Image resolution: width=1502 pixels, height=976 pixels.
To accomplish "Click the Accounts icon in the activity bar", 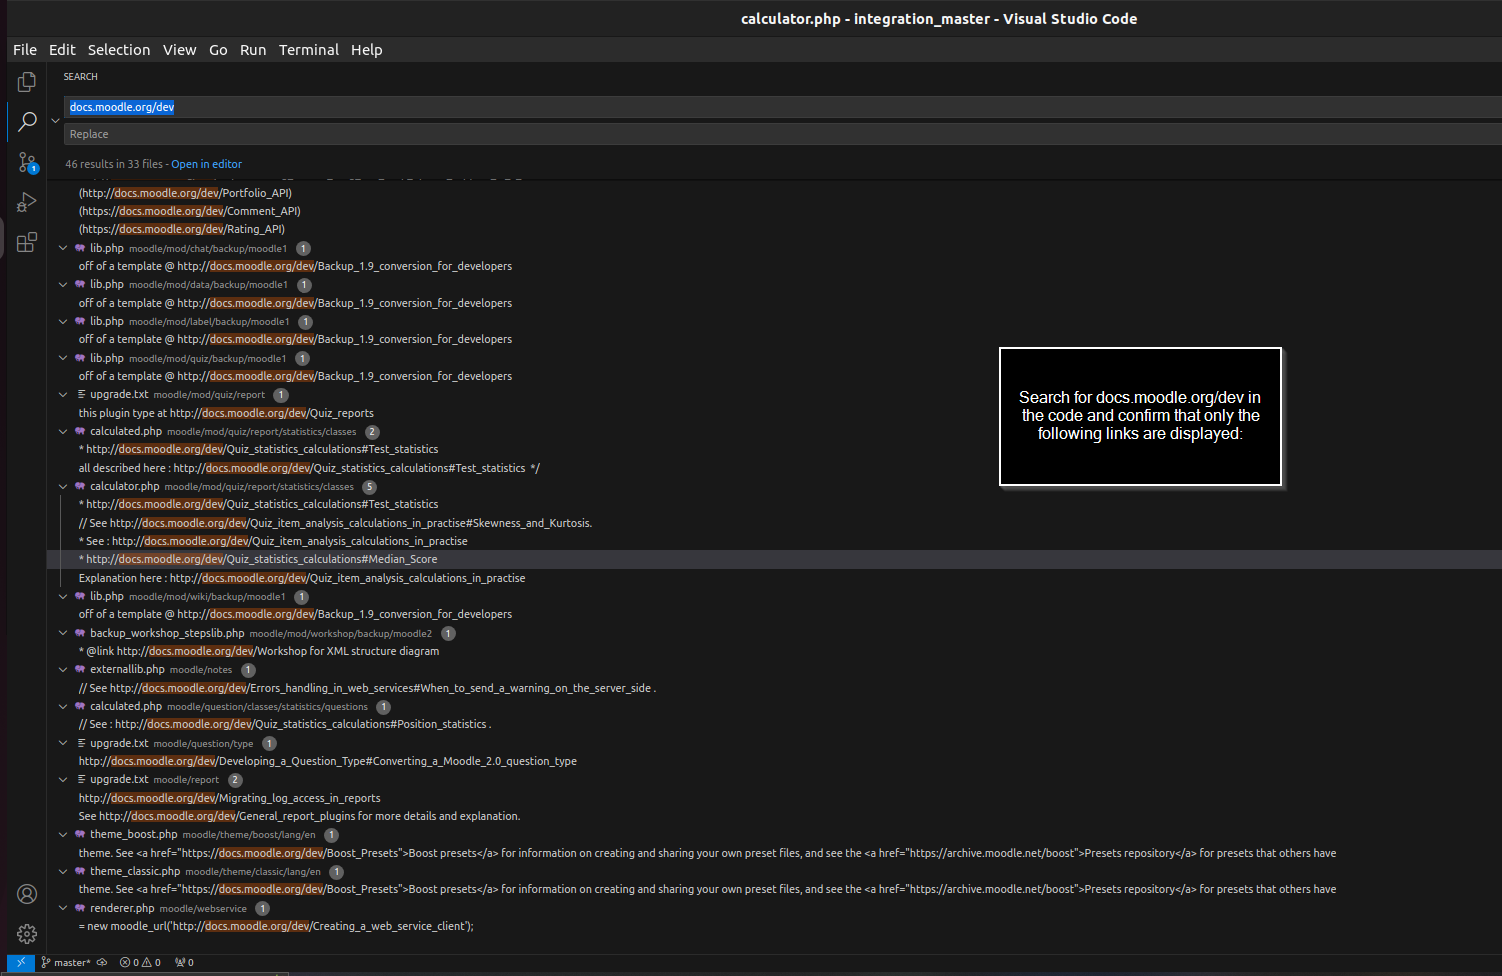I will point(27,894).
